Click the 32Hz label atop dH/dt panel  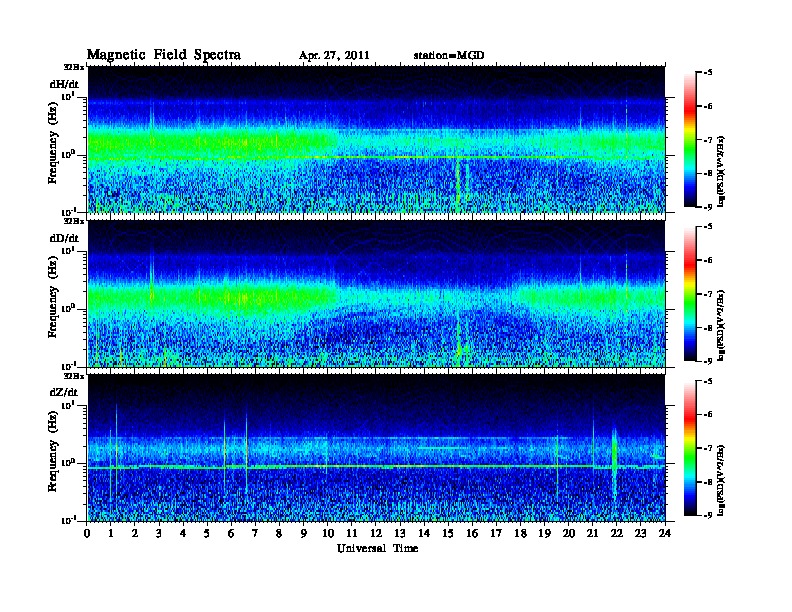[73, 67]
